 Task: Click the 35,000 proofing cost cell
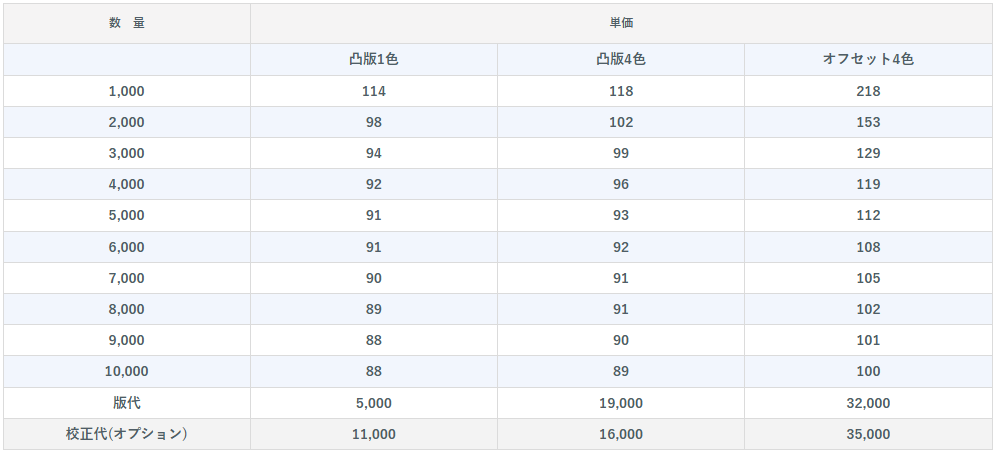[868, 434]
